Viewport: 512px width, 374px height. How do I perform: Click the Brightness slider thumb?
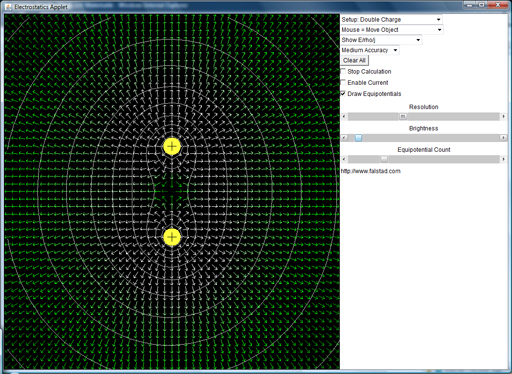pos(358,138)
